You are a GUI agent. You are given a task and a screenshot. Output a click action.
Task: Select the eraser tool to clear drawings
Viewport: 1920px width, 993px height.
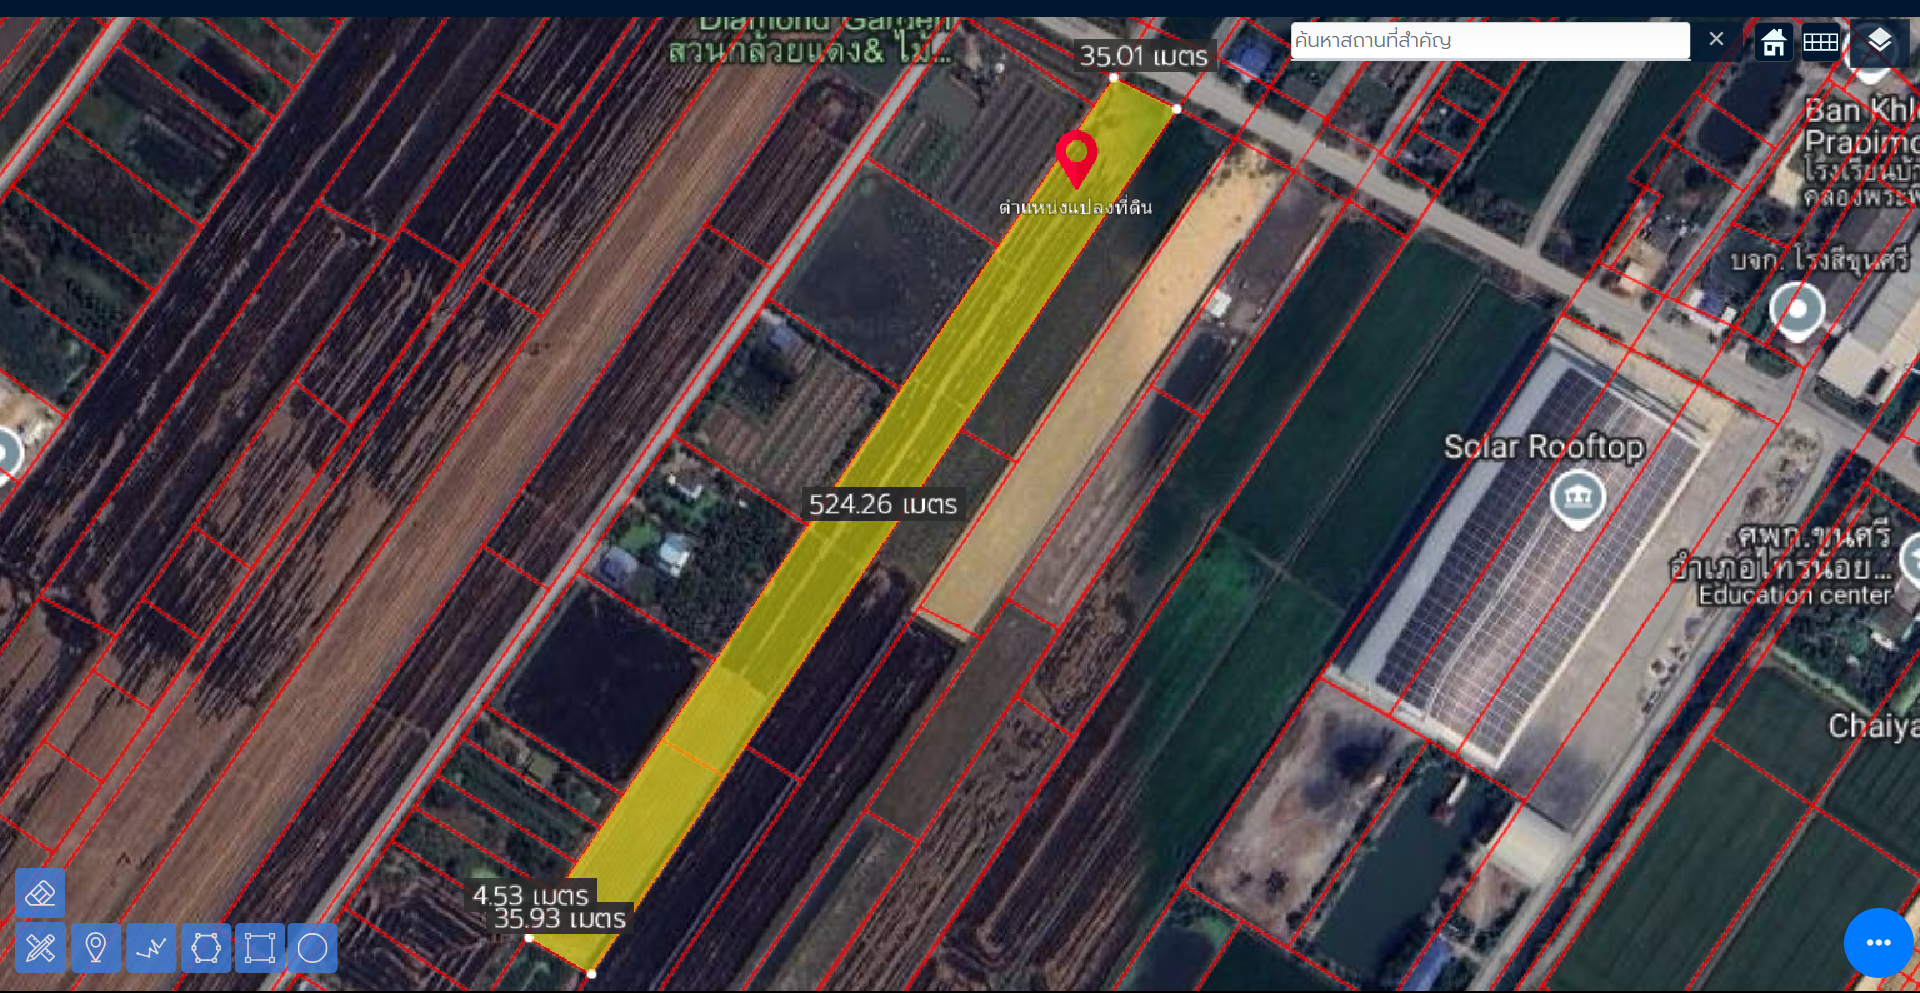[40, 893]
